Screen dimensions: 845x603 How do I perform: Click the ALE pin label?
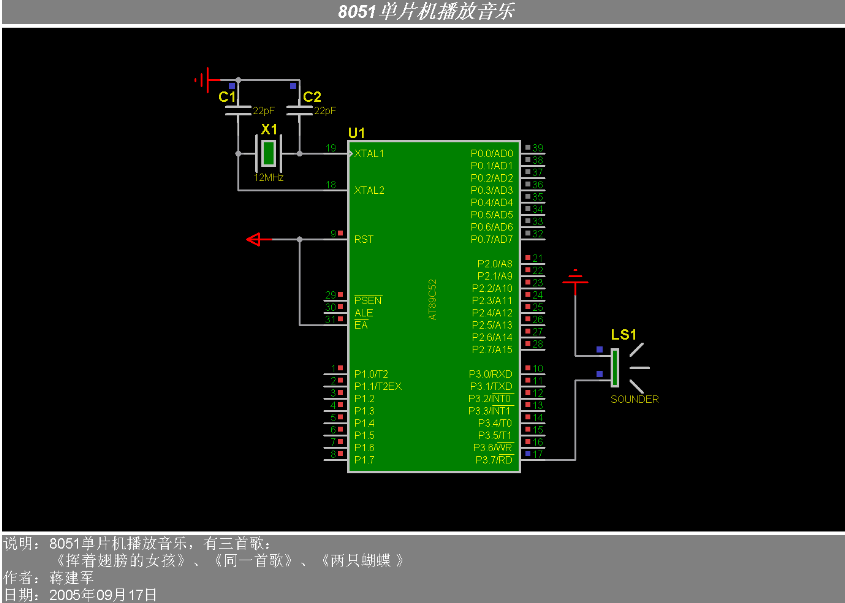(363, 313)
